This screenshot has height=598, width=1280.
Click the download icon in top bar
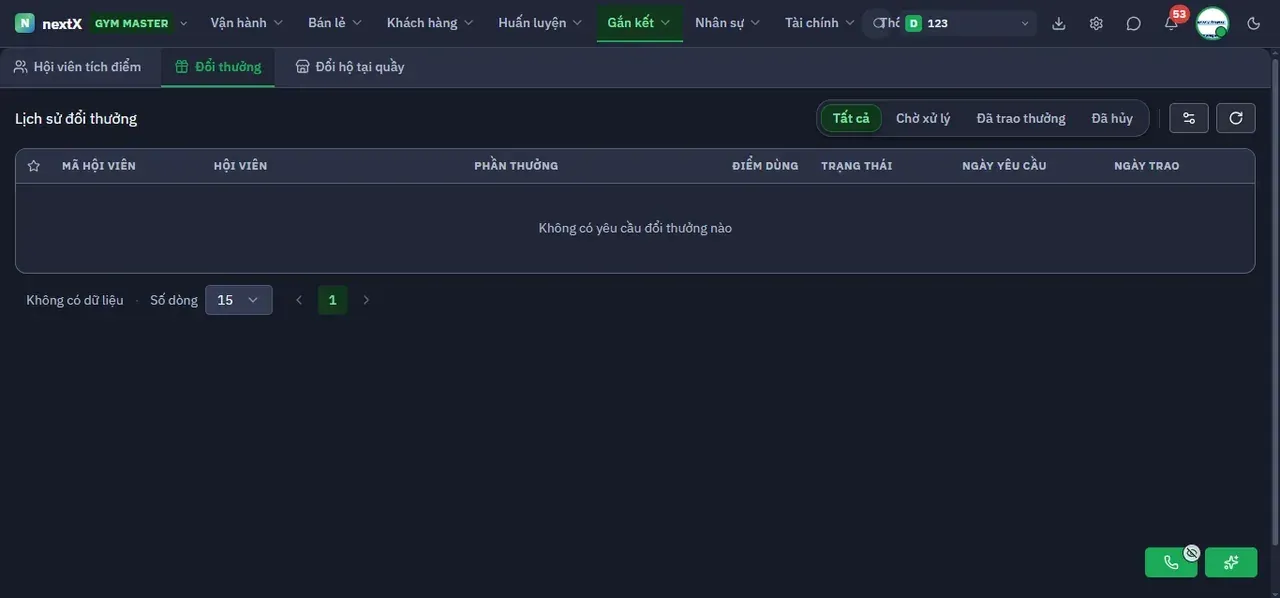click(1059, 23)
